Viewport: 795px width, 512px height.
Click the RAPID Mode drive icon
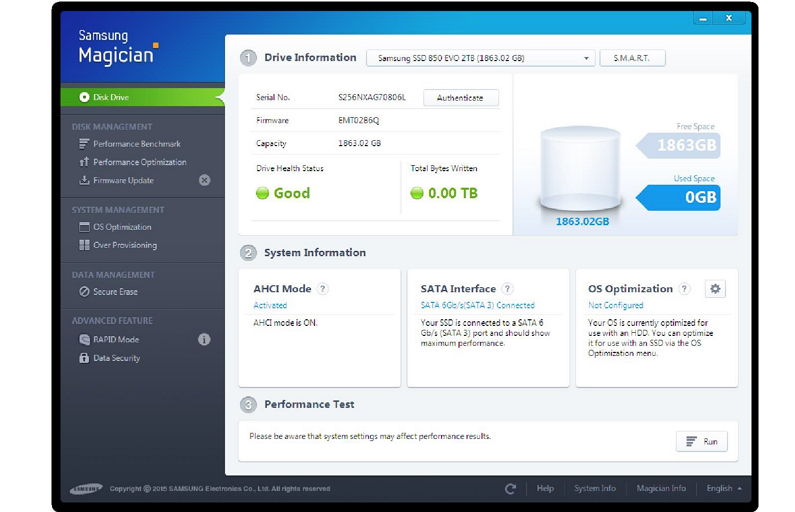pos(84,340)
